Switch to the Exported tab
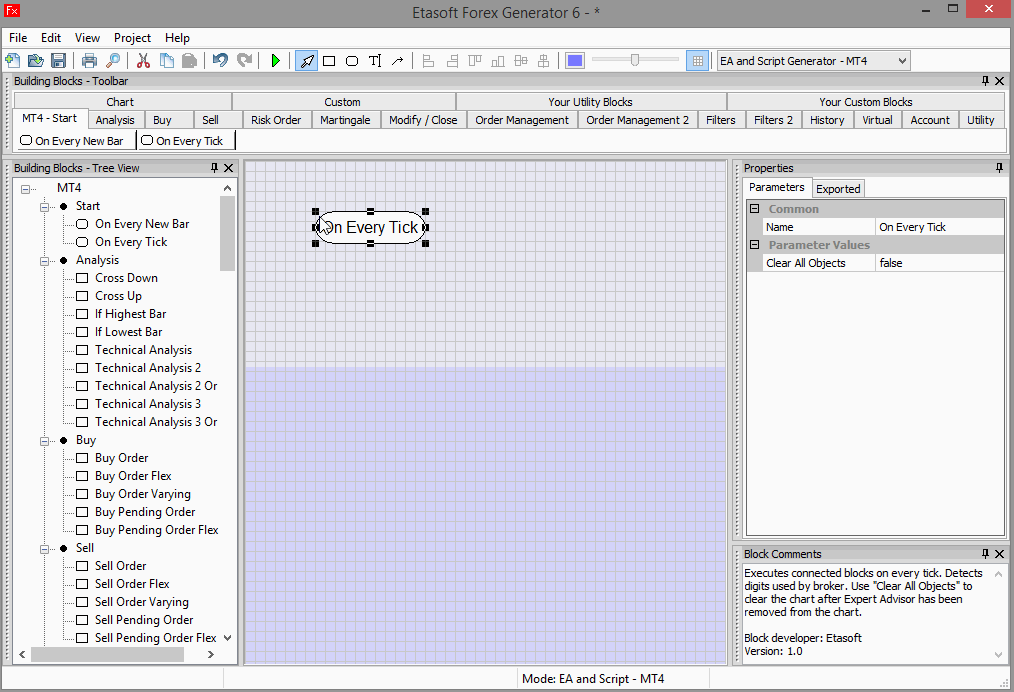This screenshot has width=1014, height=692. tap(838, 188)
